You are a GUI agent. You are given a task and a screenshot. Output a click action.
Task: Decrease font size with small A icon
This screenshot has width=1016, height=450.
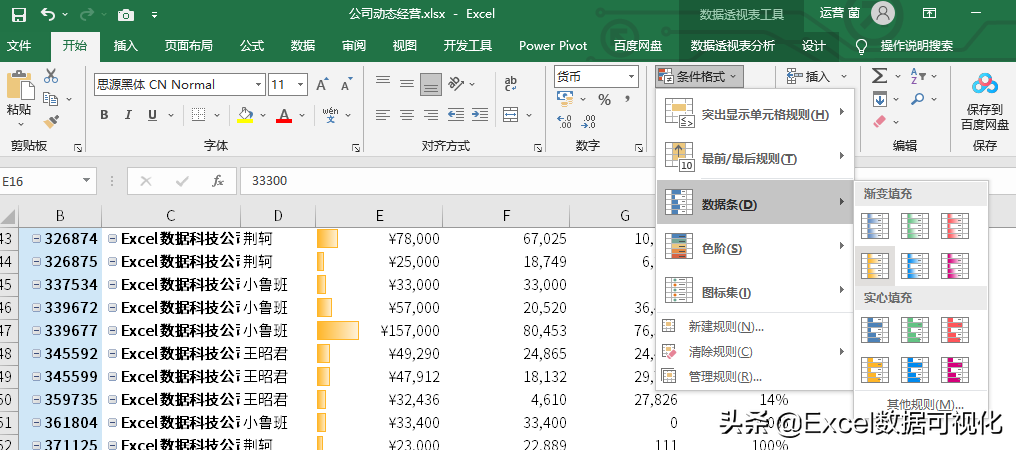click(347, 84)
